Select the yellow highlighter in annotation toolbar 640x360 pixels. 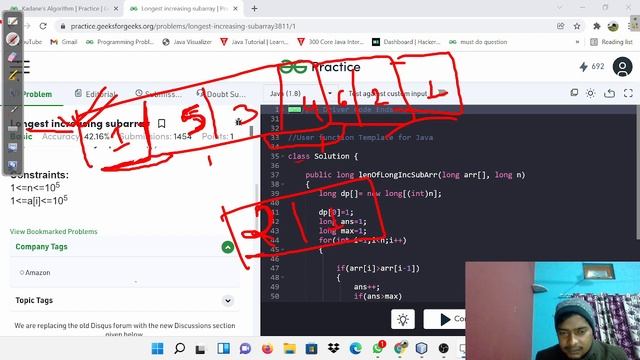point(12,75)
